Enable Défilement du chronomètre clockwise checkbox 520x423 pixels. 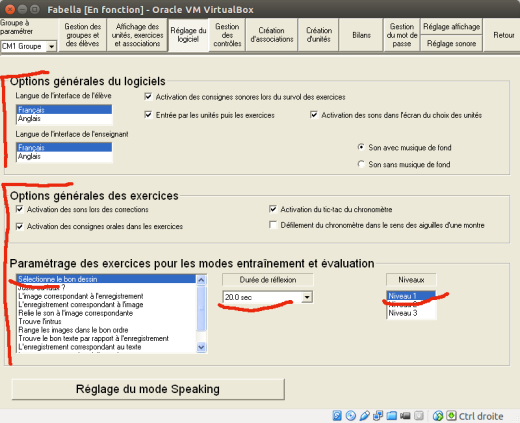[x=273, y=225]
